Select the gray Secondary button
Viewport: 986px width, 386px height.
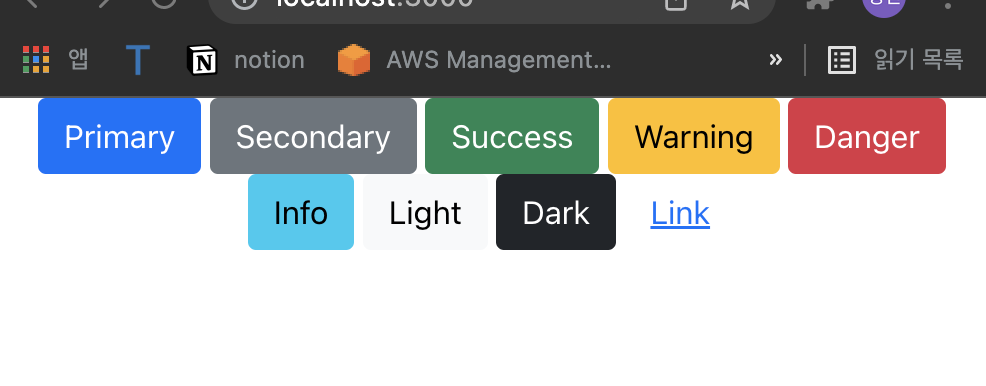(x=313, y=136)
